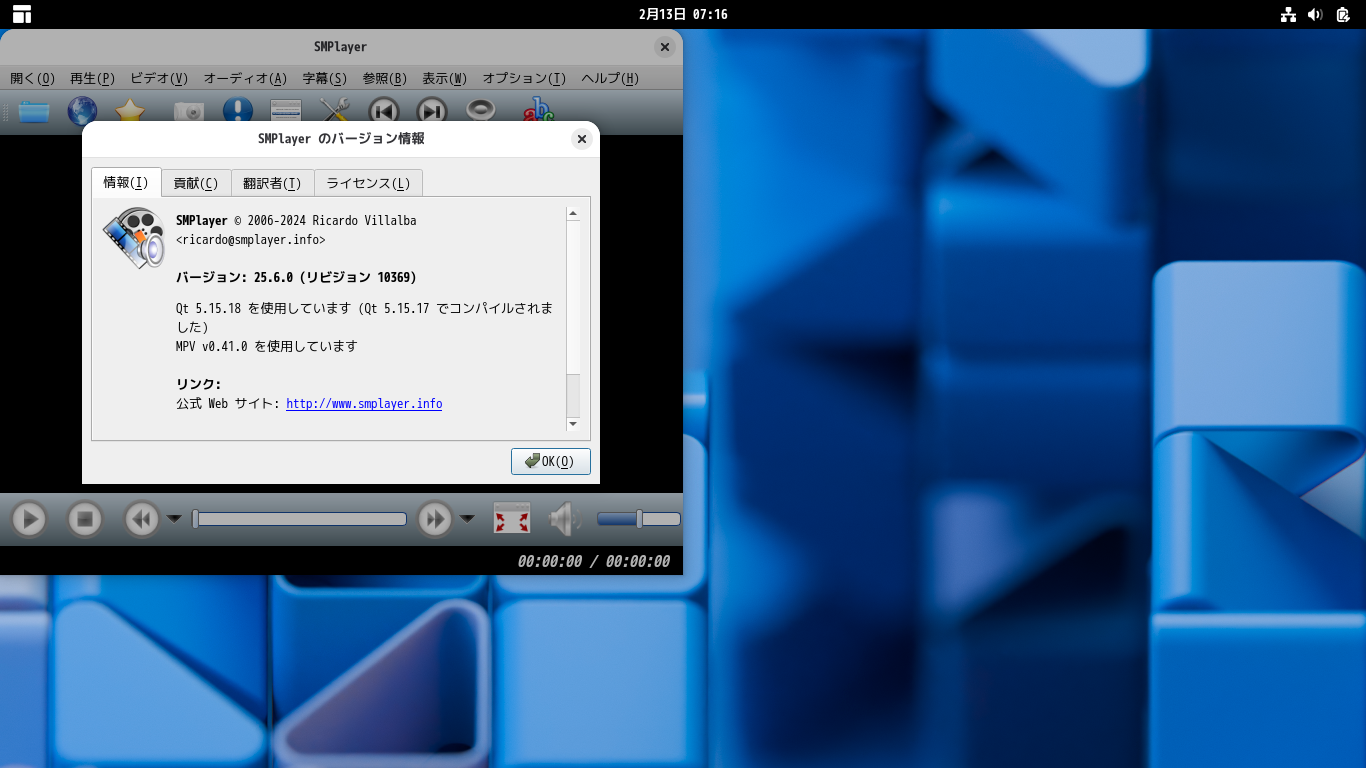Click the globe Open URL toolbar icon

point(82,111)
